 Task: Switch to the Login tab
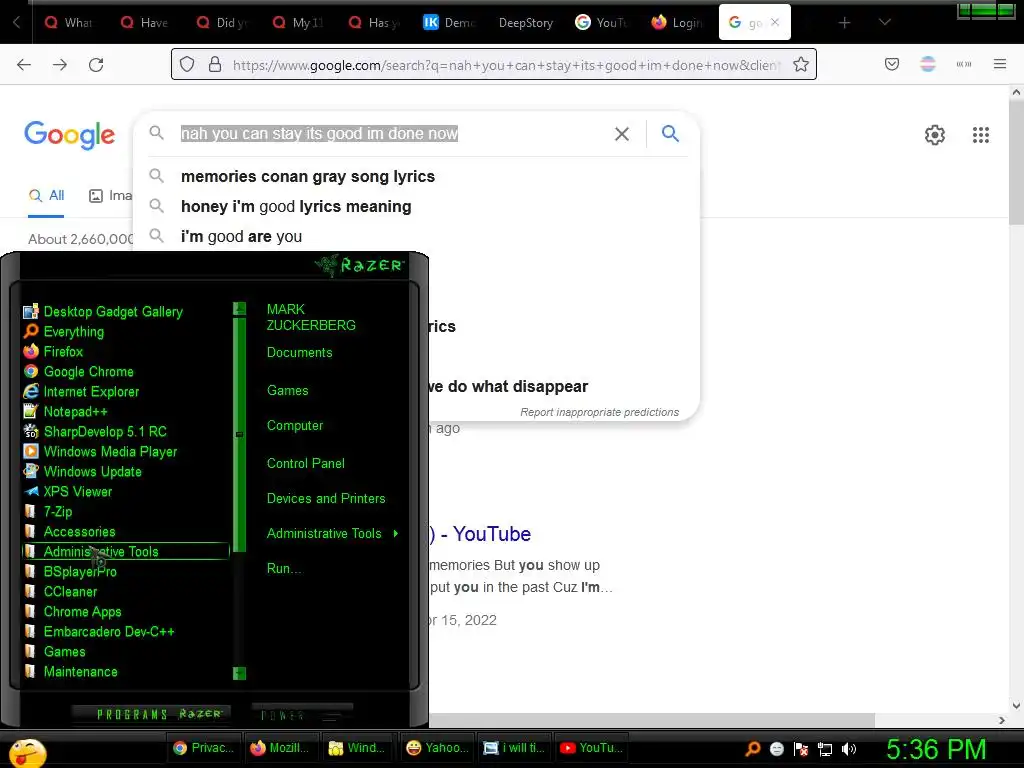pyautogui.click(x=677, y=23)
